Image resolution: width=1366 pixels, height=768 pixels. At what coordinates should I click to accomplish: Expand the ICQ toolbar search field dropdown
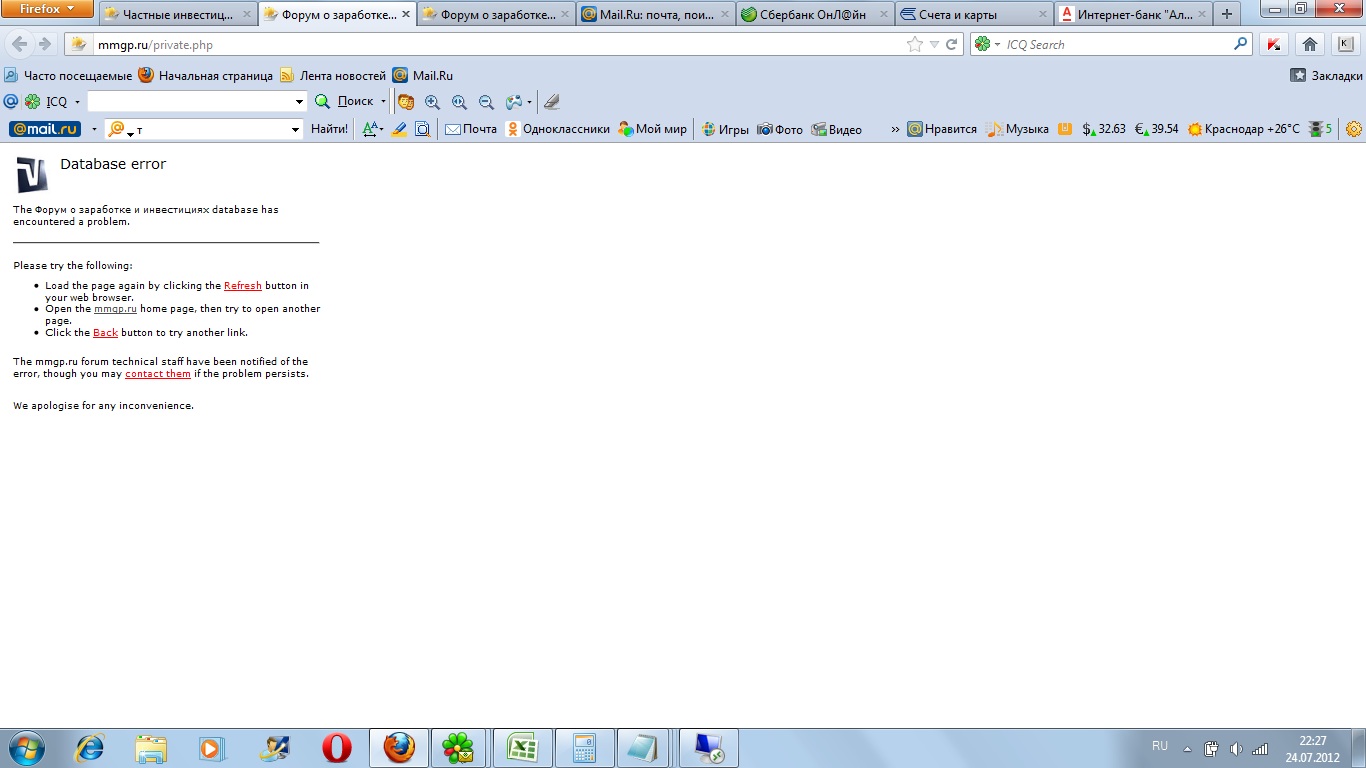pos(299,101)
